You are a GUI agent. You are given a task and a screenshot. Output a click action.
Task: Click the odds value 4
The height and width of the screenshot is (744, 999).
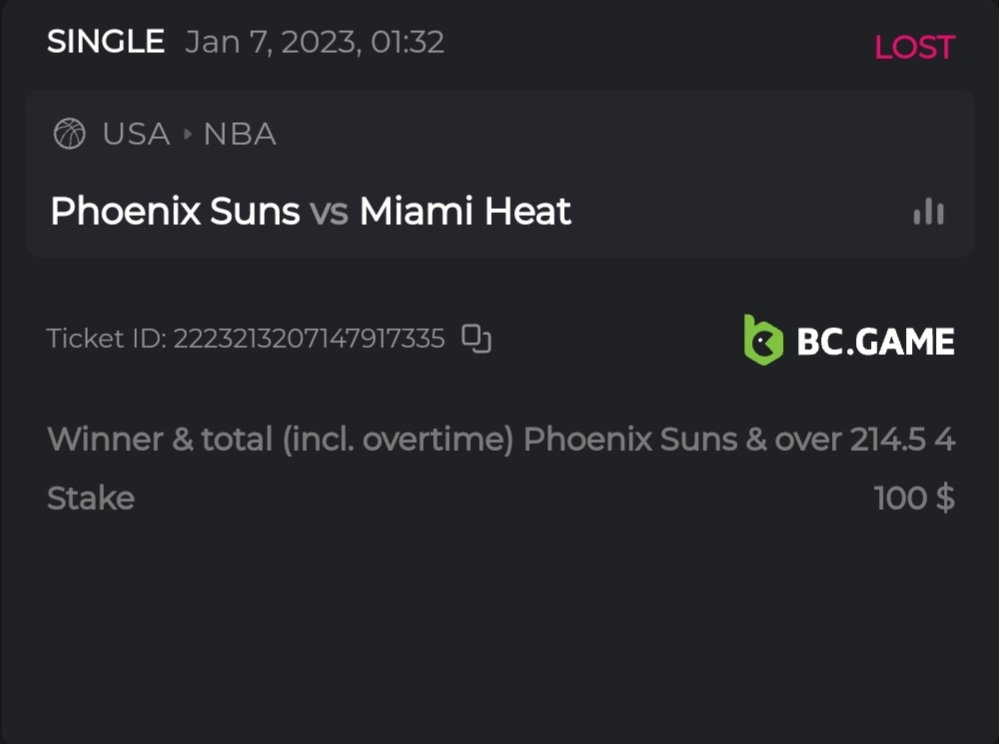click(945, 439)
